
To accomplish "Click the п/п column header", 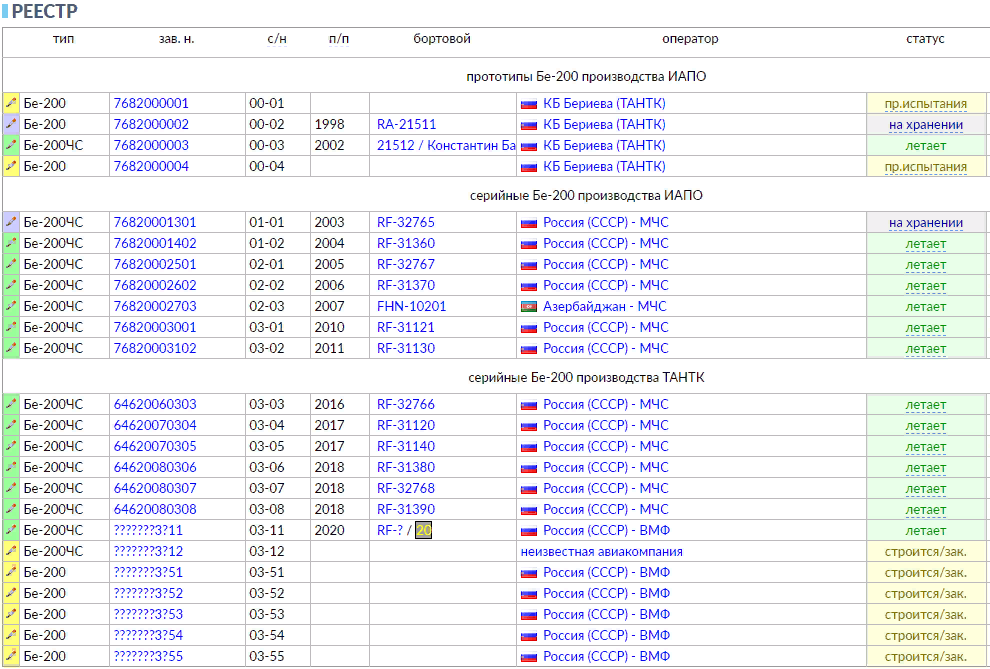I will click(339, 39).
